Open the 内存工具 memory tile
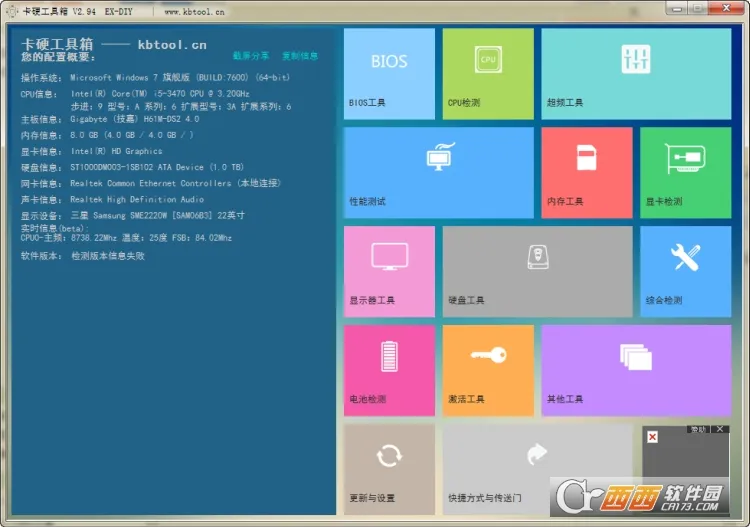Image resolution: width=750 pixels, height=527 pixels. 587,173
